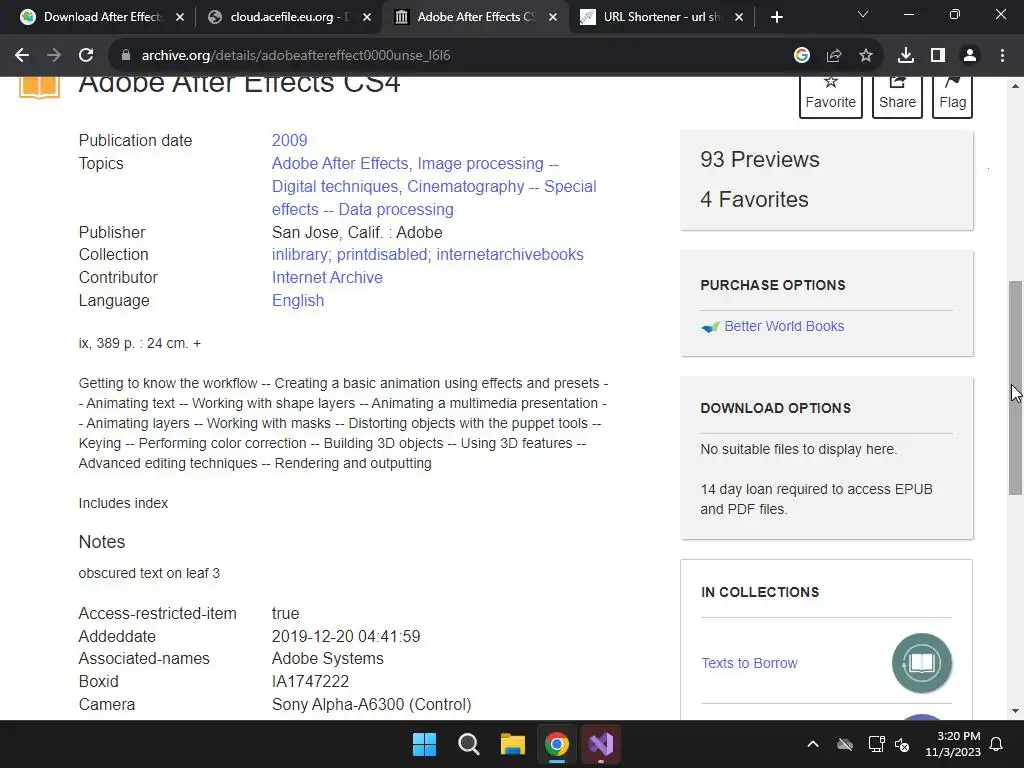This screenshot has height=768, width=1024.
Task: Open Adobe After Effects topic link
Action: 340,163
